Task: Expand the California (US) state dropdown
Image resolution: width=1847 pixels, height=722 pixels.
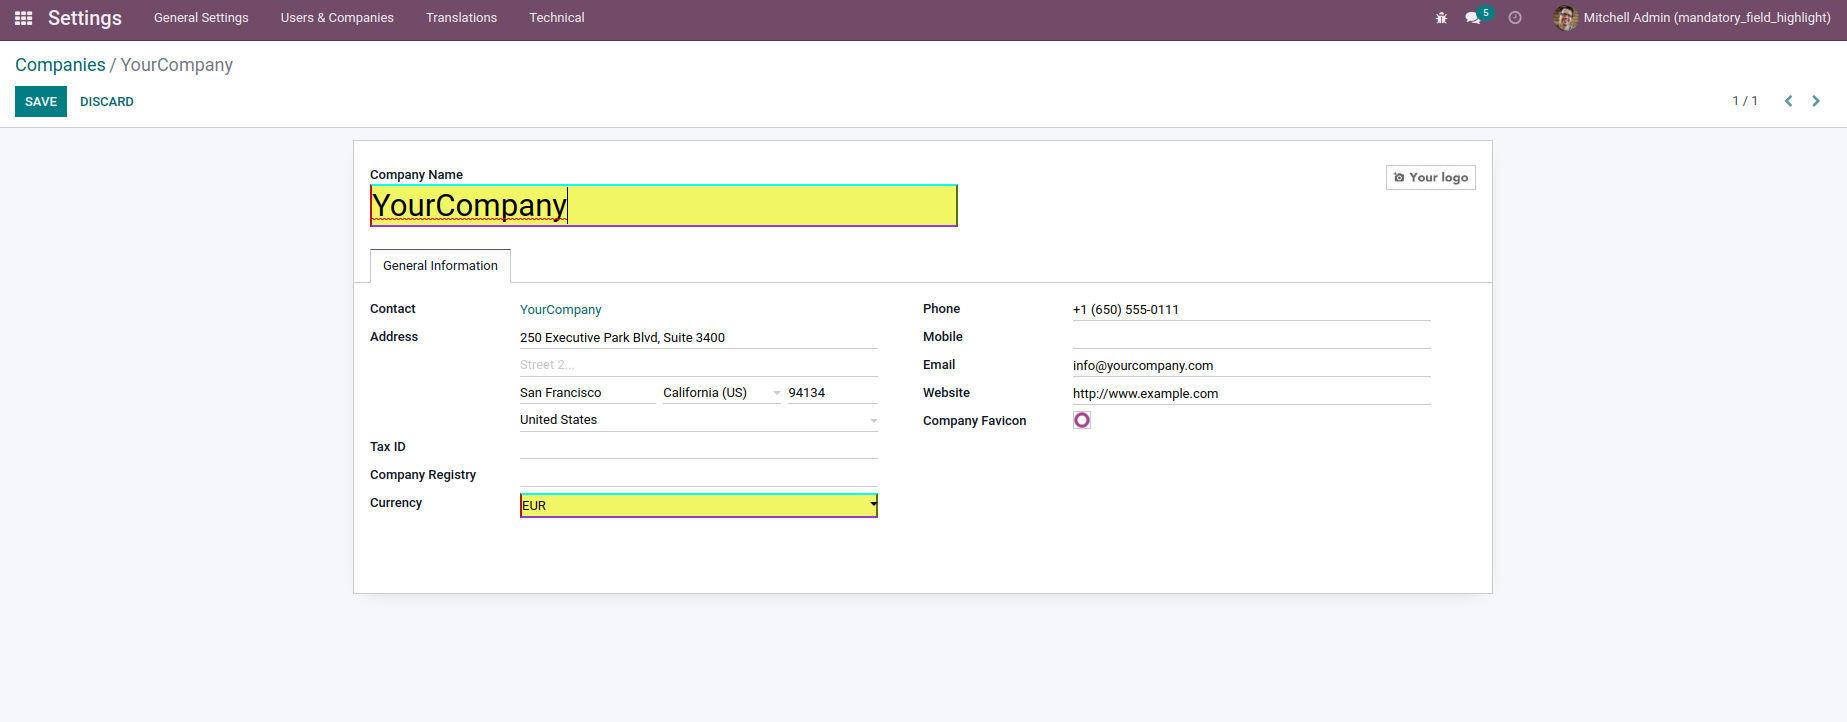Action: click(776, 393)
